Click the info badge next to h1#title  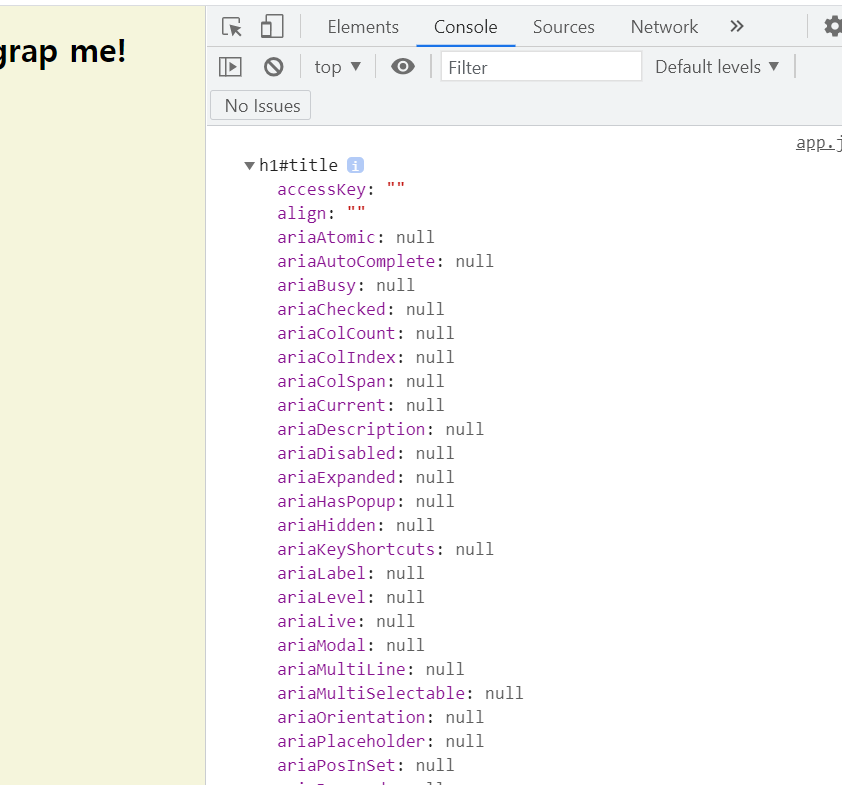[355, 165]
